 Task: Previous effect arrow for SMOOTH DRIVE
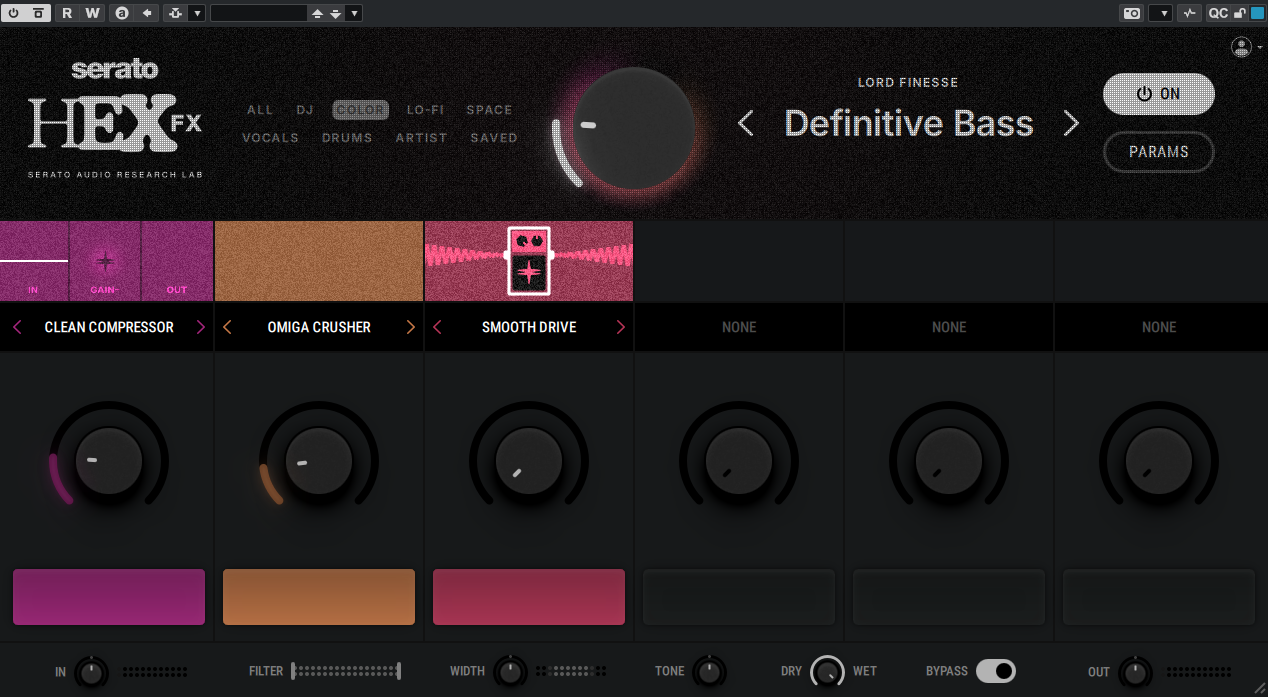pos(437,327)
